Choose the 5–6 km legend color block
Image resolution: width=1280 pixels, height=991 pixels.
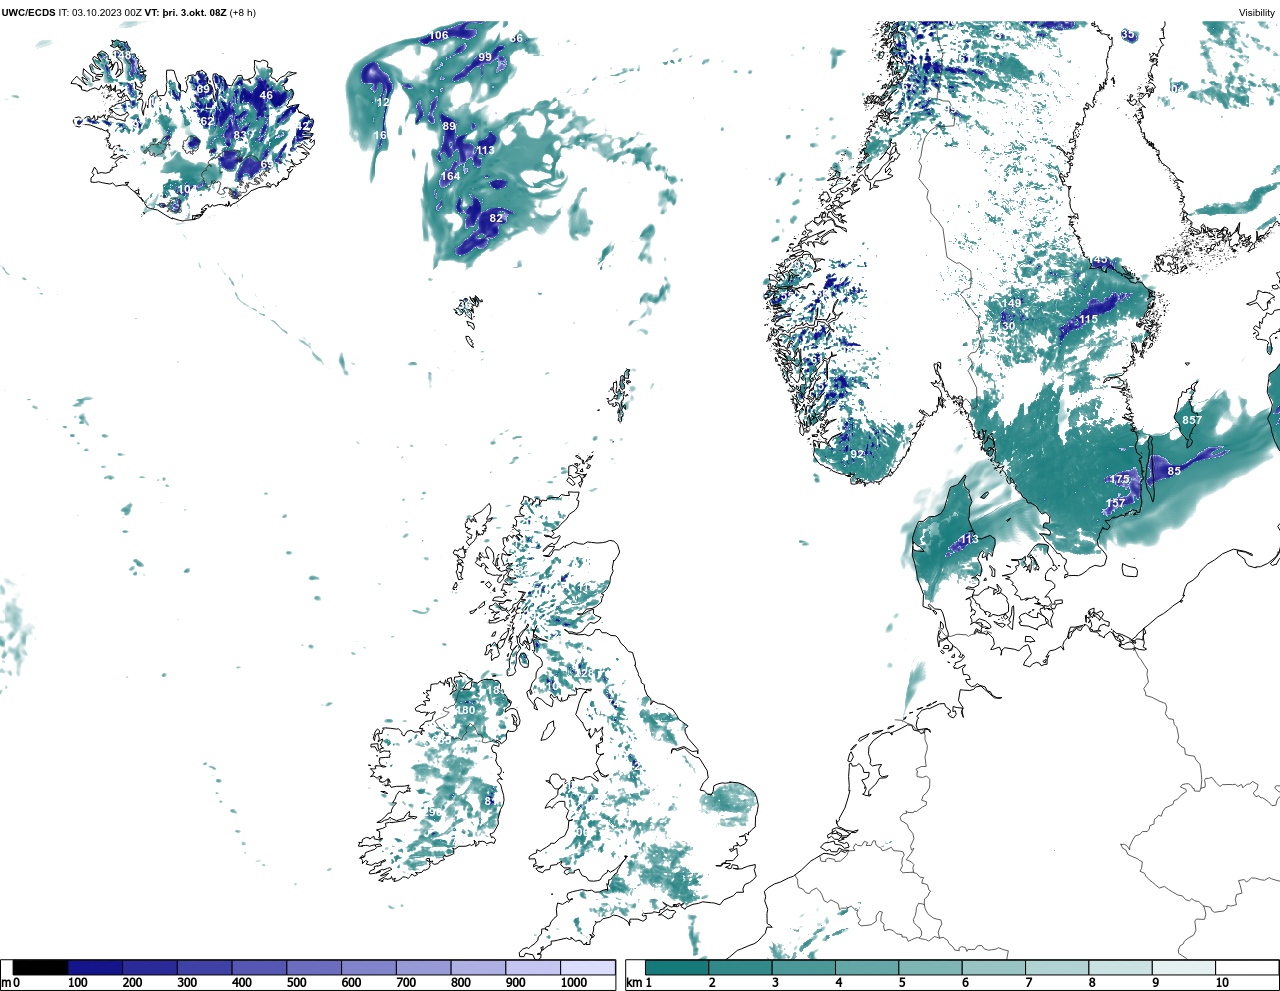pyautogui.click(x=930, y=968)
